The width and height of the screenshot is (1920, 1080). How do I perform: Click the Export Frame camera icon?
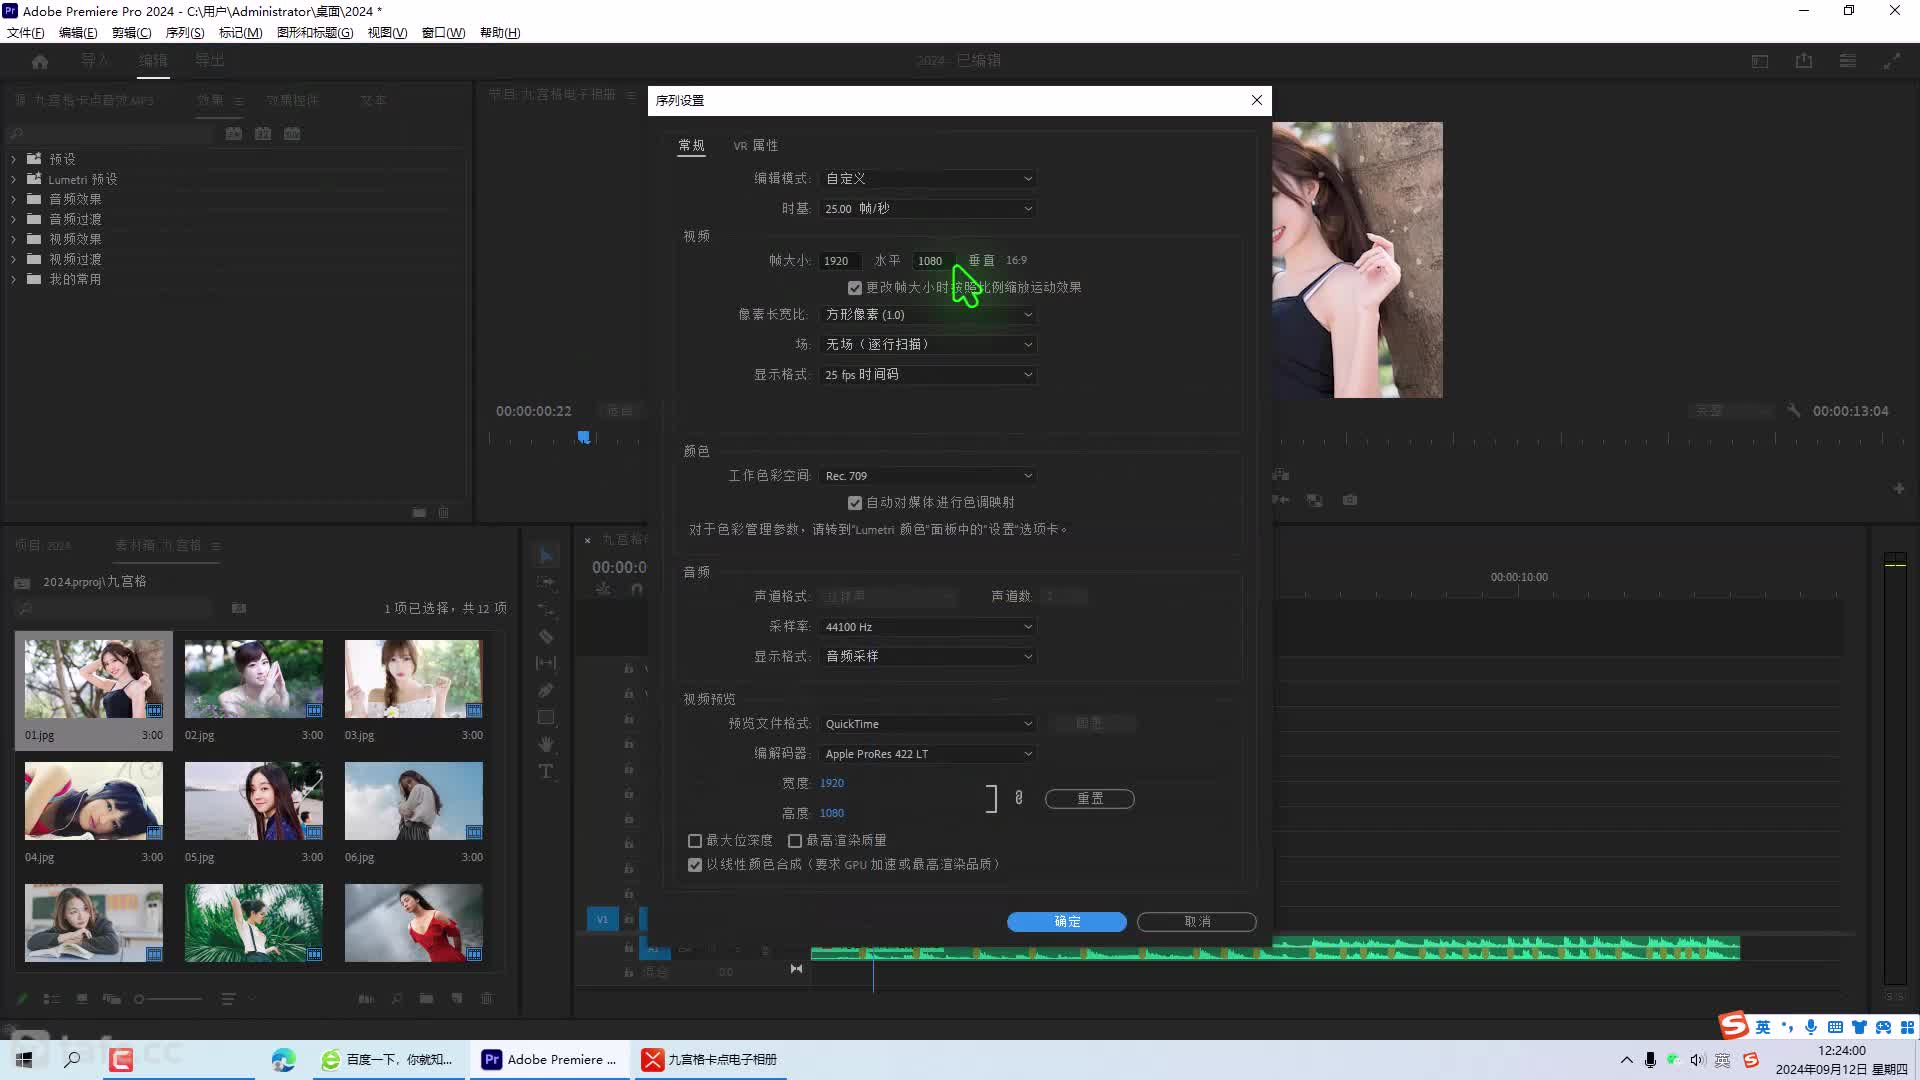click(x=1350, y=500)
